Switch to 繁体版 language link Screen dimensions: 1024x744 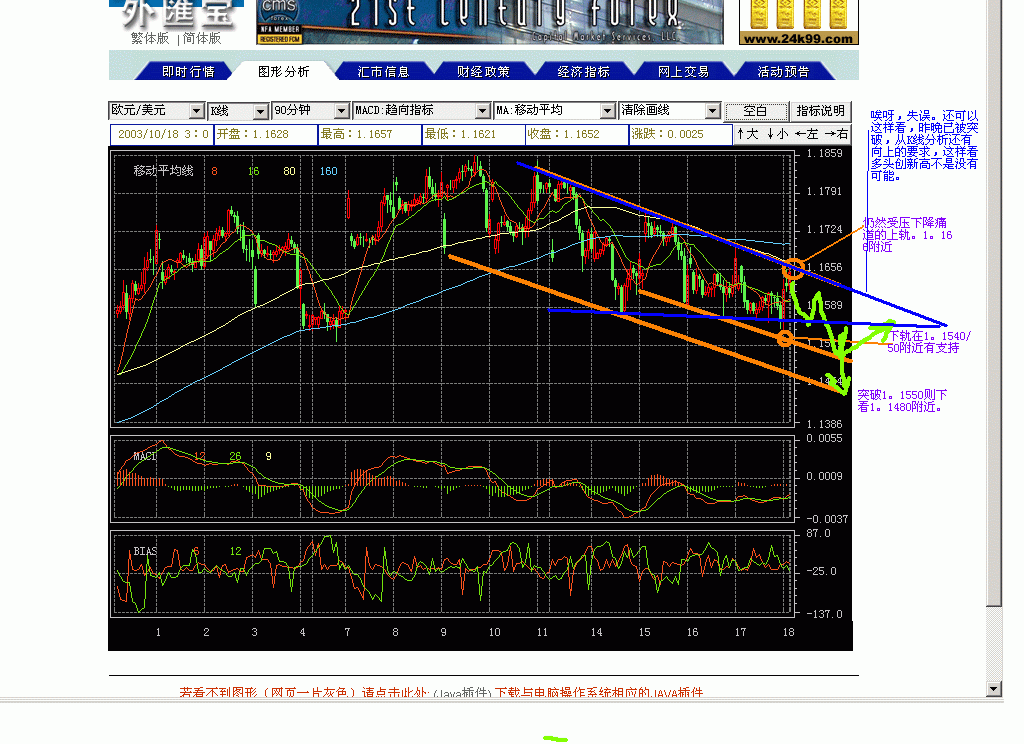click(x=150, y=39)
